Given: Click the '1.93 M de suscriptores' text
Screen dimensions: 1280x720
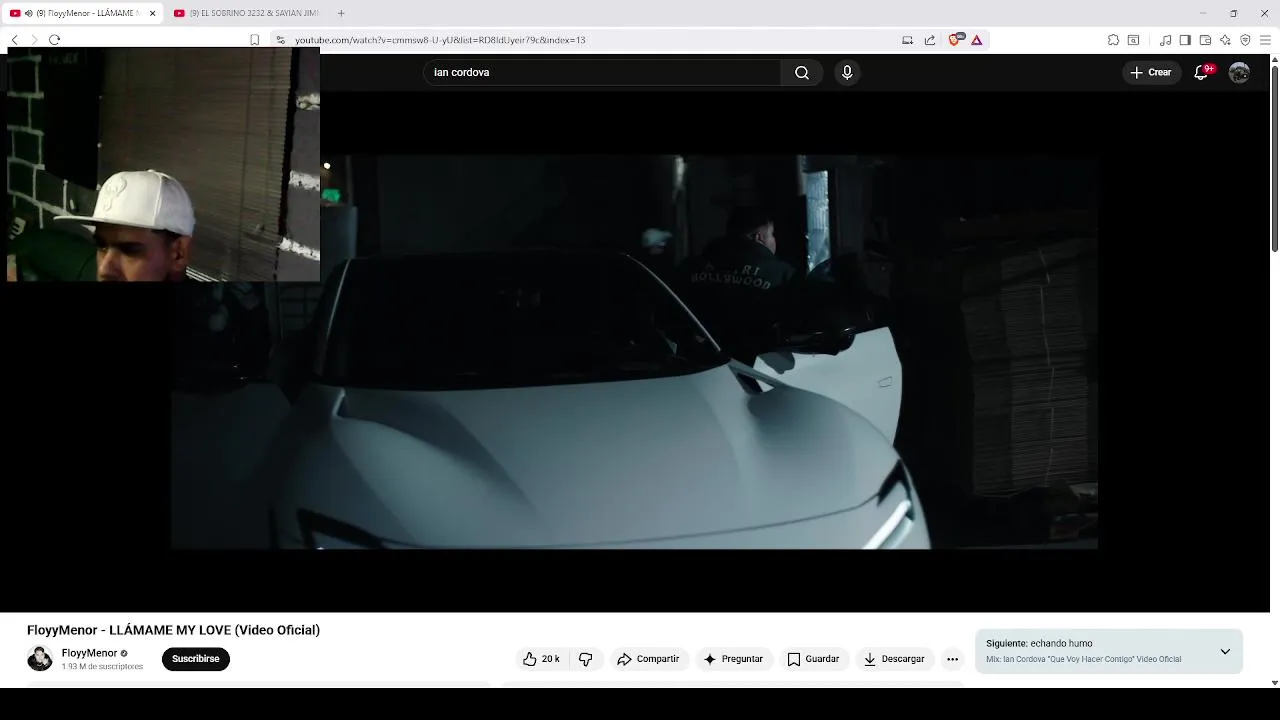Looking at the screenshot, I should (102, 666).
